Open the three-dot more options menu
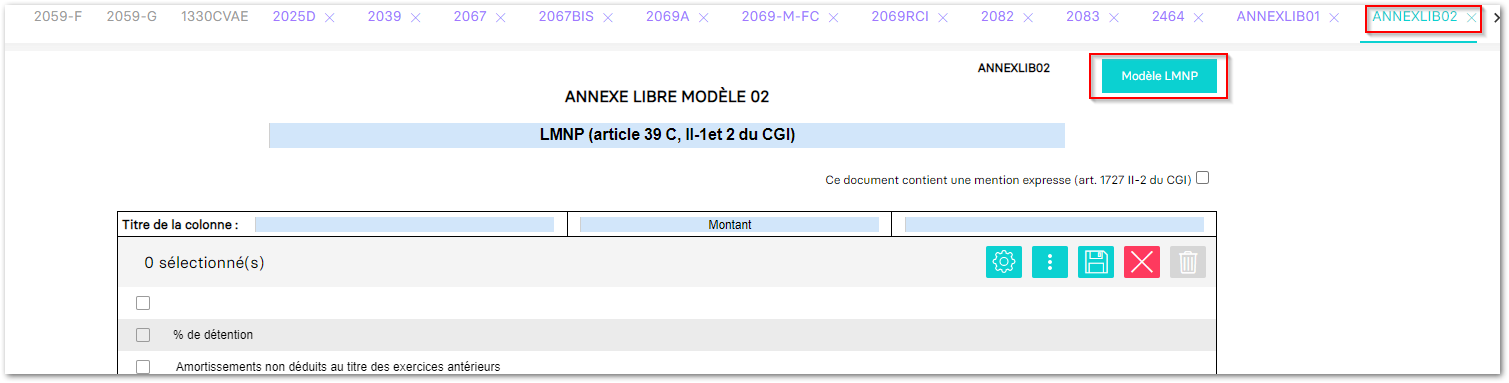 [1050, 262]
